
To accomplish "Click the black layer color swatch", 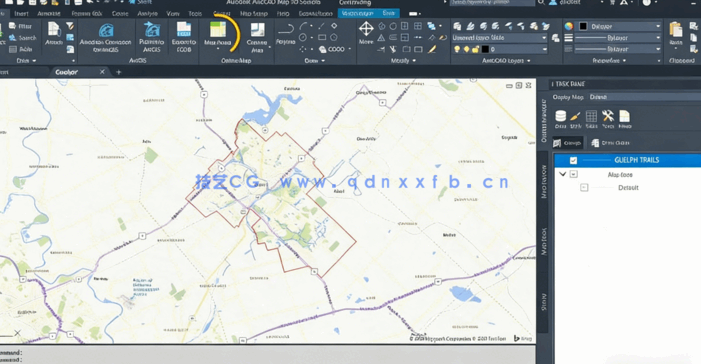I will [x=485, y=49].
